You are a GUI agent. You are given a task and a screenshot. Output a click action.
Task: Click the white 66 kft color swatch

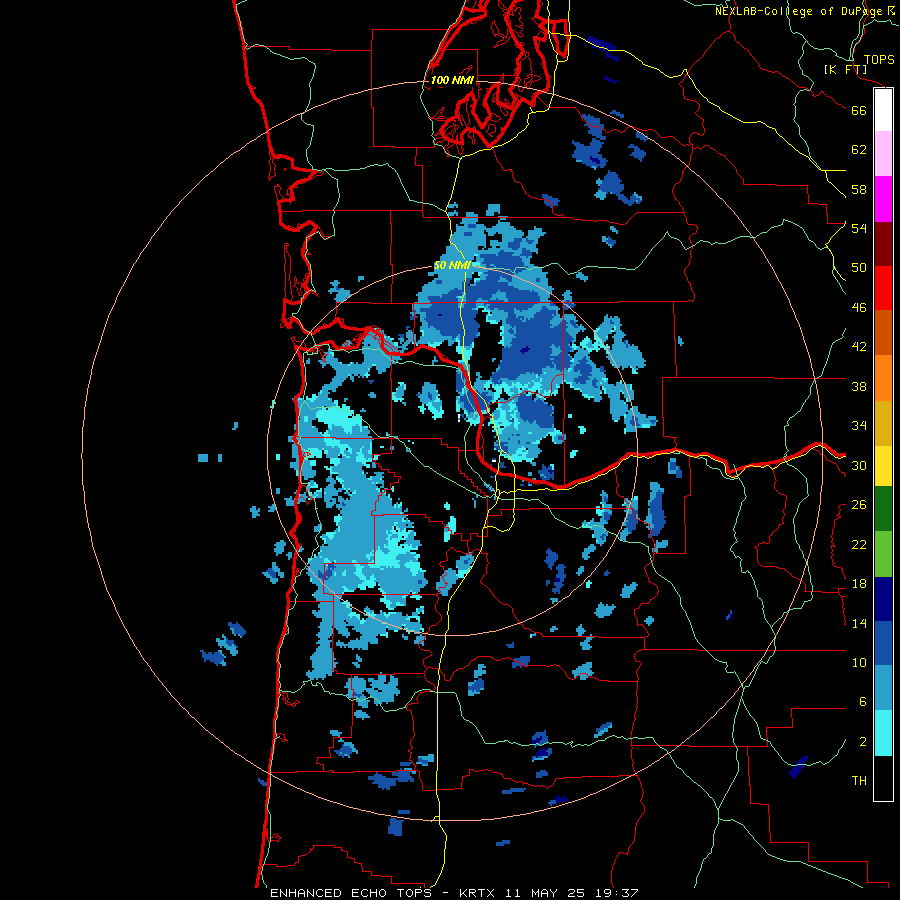[883, 110]
